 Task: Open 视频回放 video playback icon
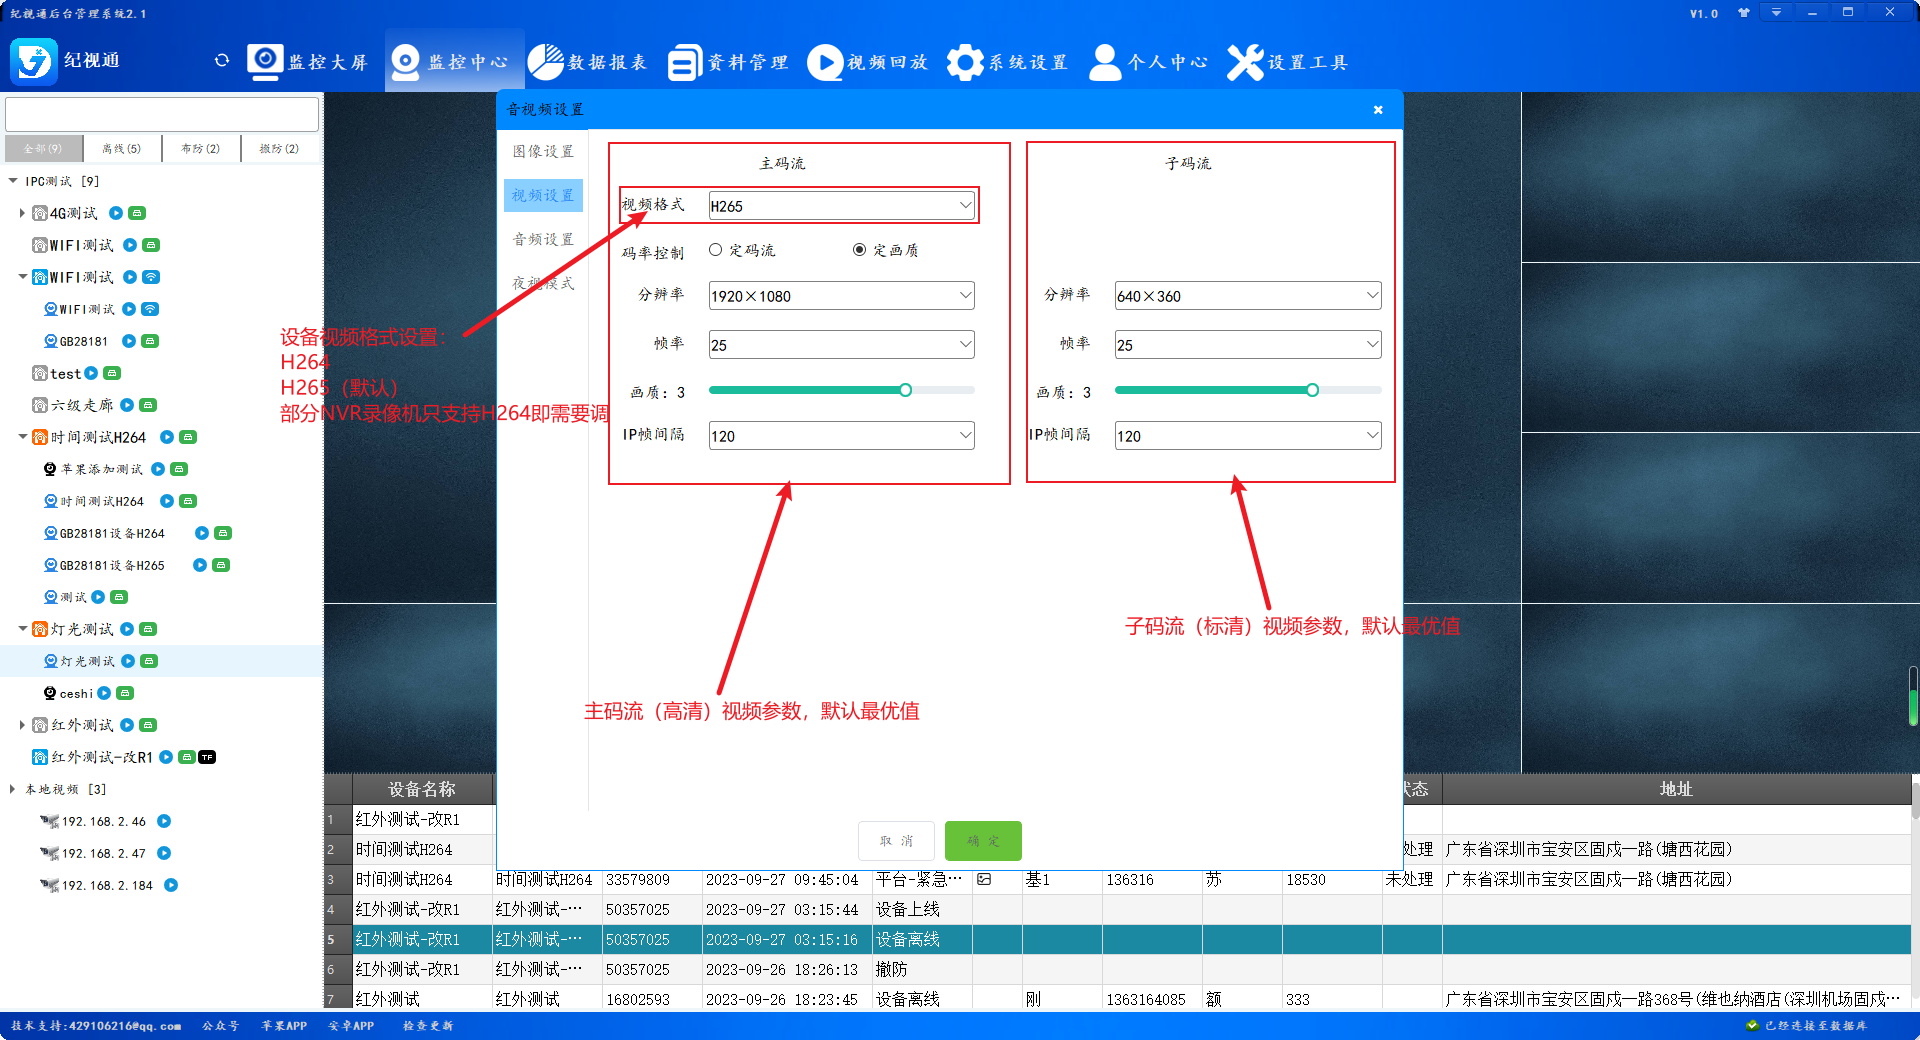point(825,62)
